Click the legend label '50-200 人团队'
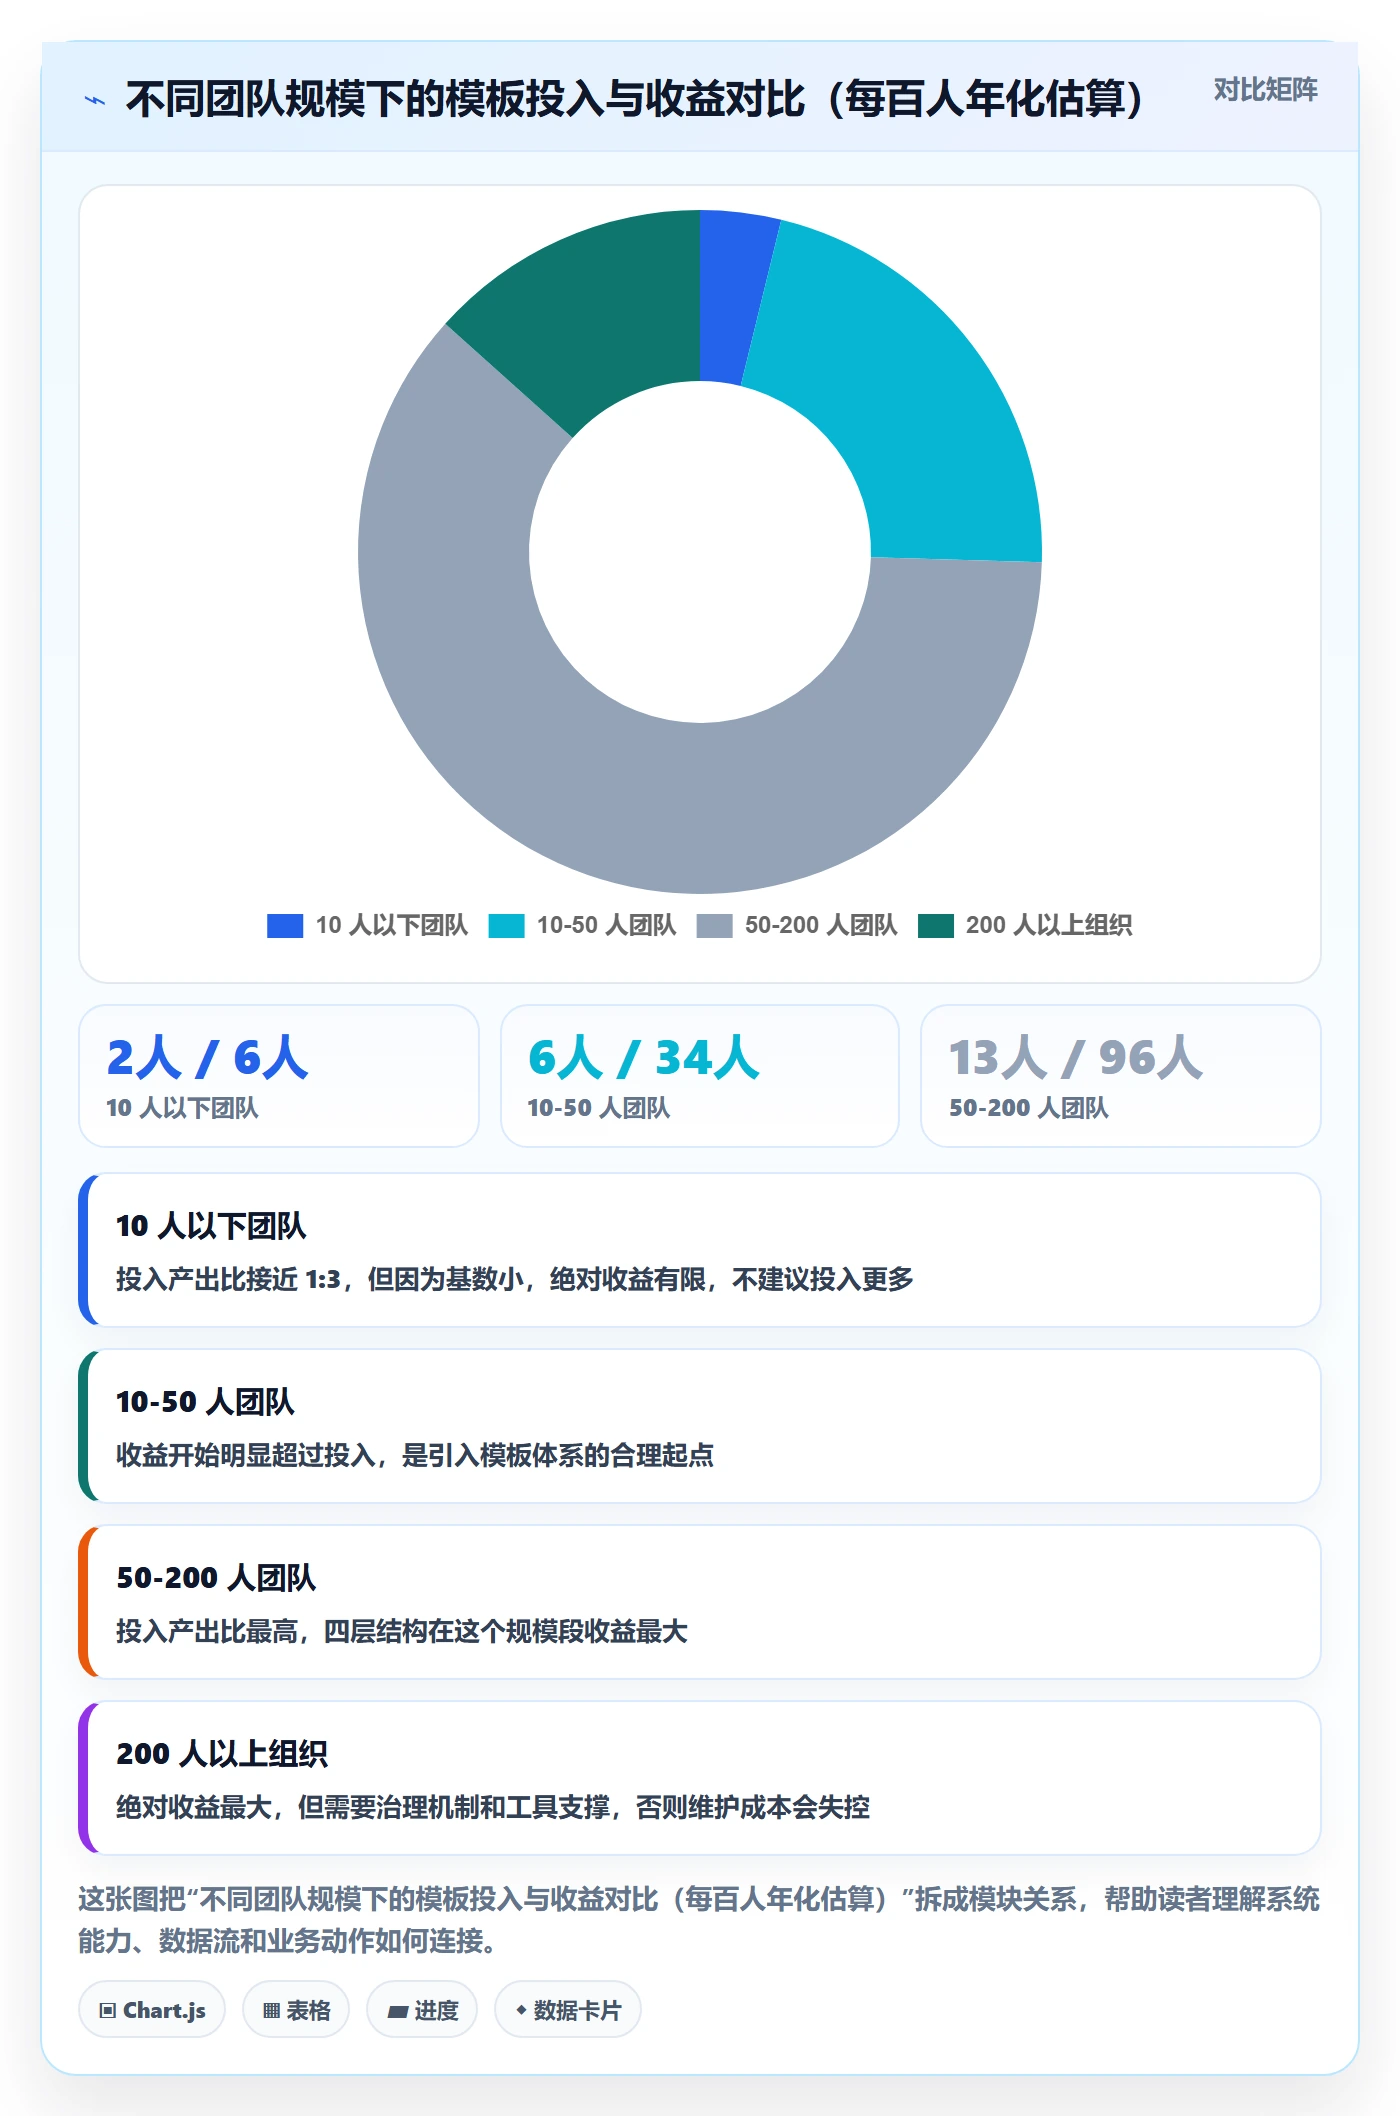This screenshot has height=2116, width=1400. (x=821, y=926)
